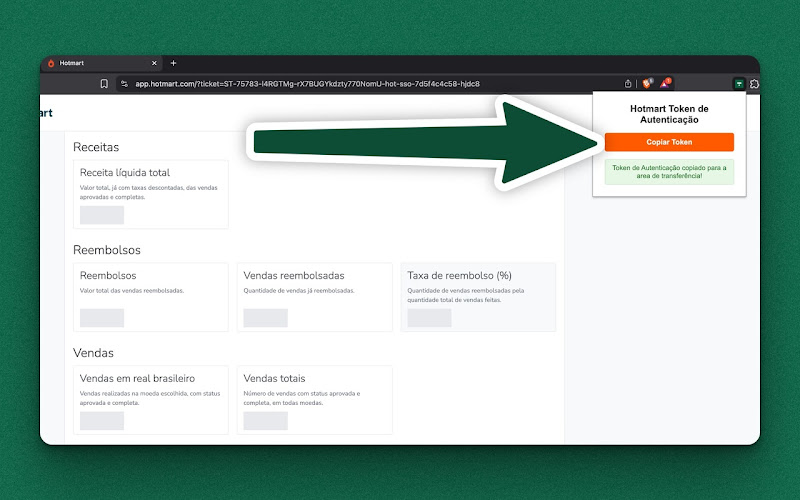Open Vendas em real brasileiro card
Image resolution: width=800 pixels, height=500 pixels.
pyautogui.click(x=151, y=400)
